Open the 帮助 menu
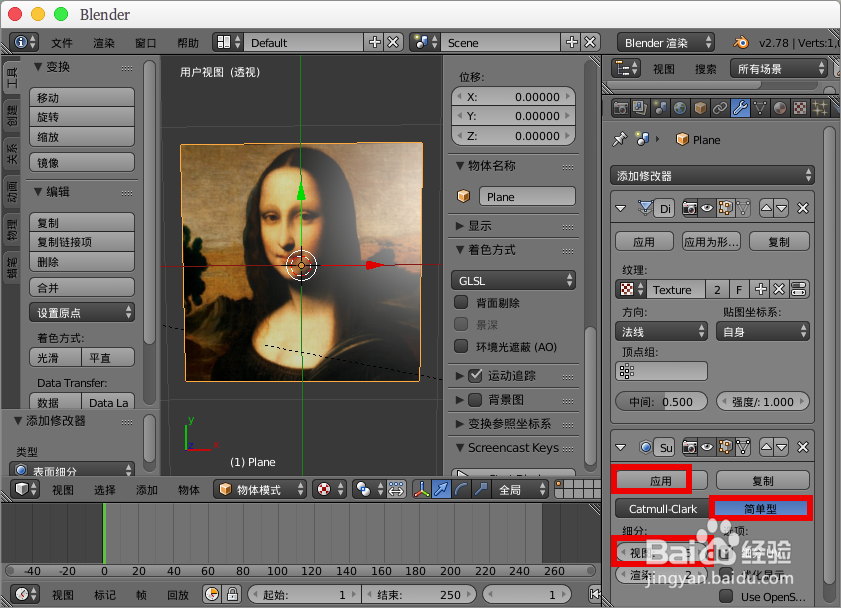 188,43
